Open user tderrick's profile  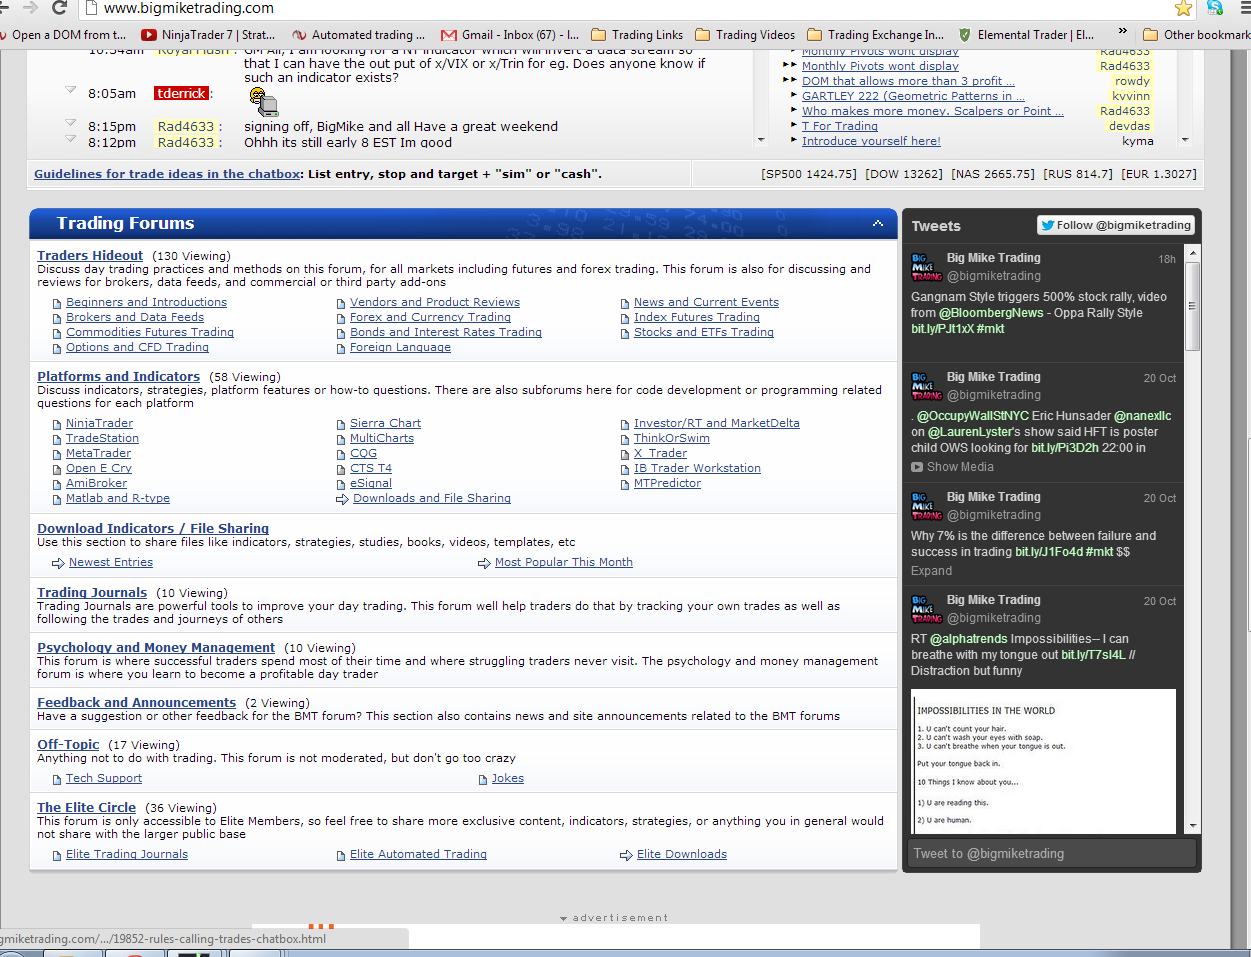pyautogui.click(x=181, y=93)
